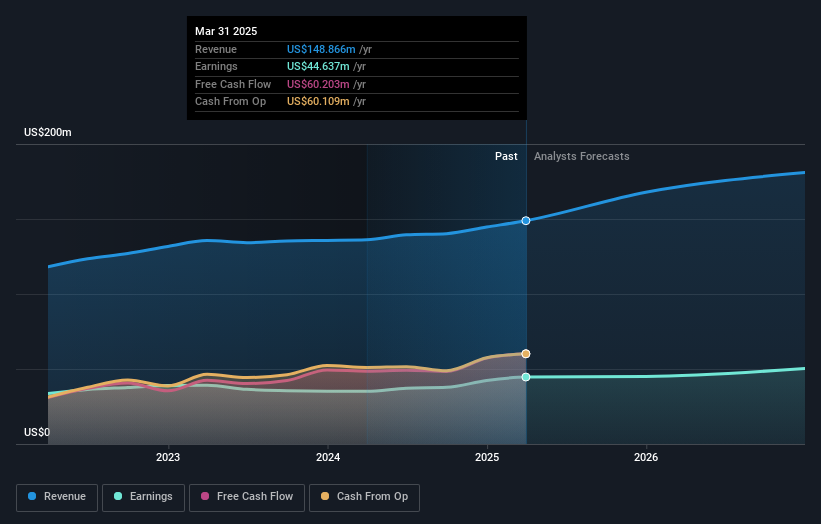Click the 2024 x-axis label
The image size is (821, 524).
pyautogui.click(x=328, y=457)
